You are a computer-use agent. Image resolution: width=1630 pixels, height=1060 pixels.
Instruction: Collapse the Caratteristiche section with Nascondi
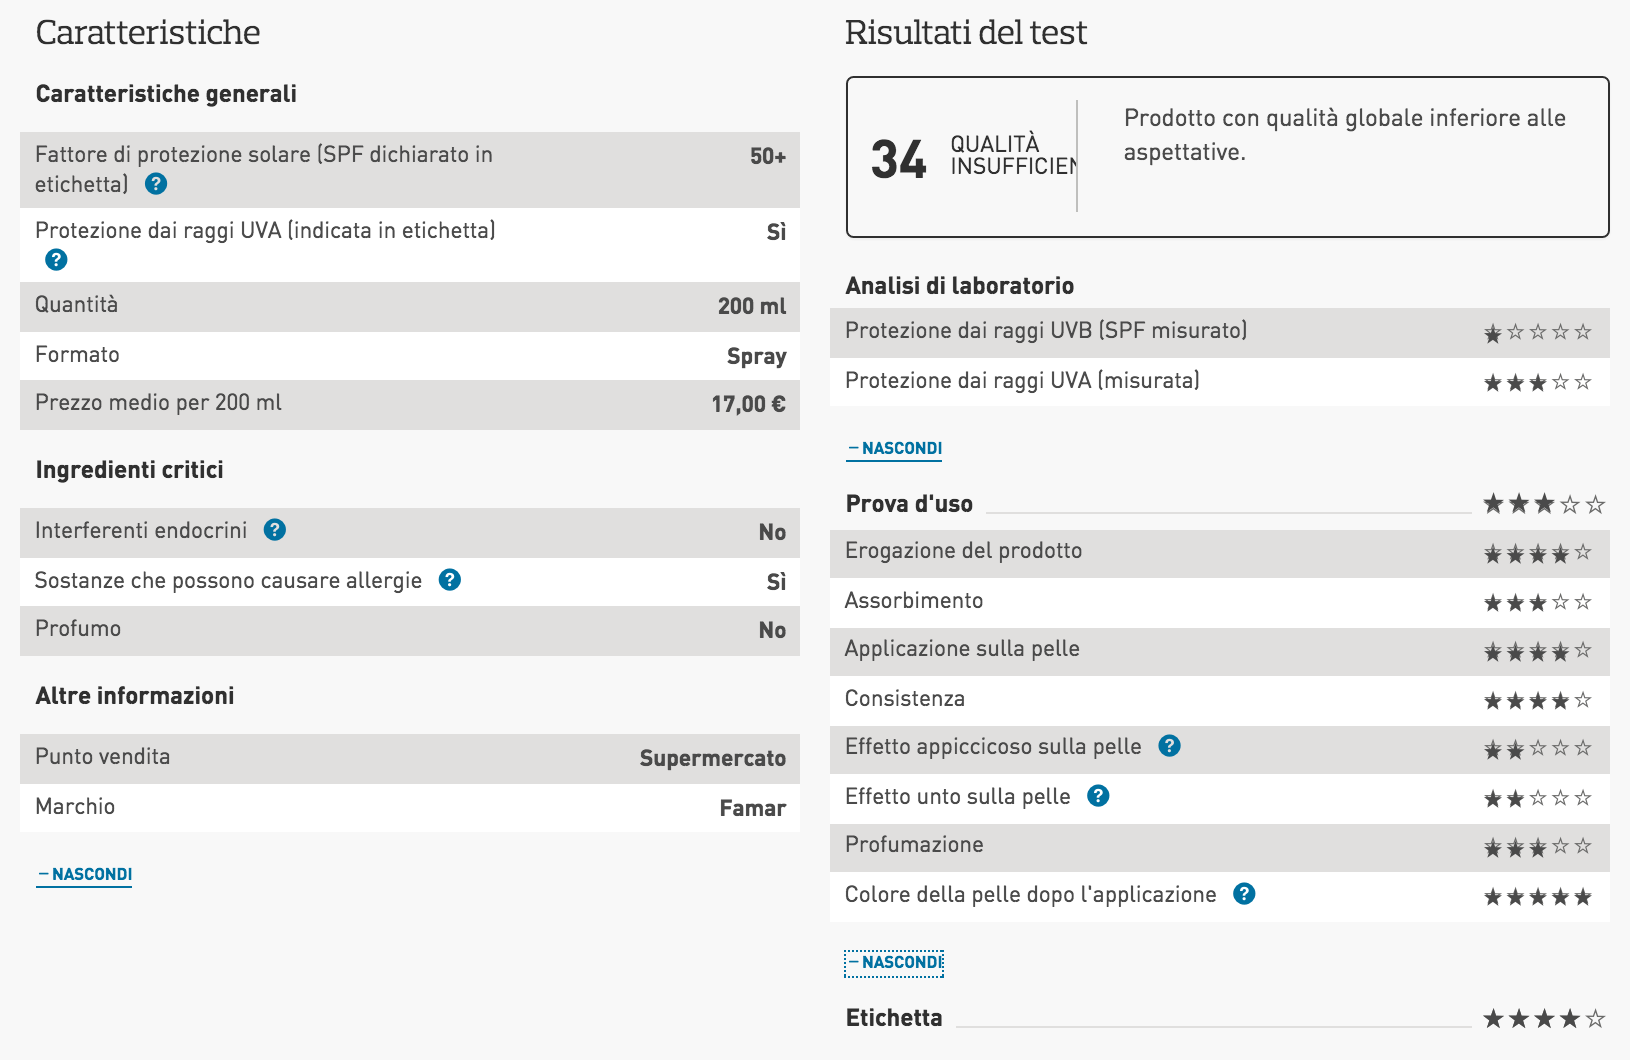85,875
